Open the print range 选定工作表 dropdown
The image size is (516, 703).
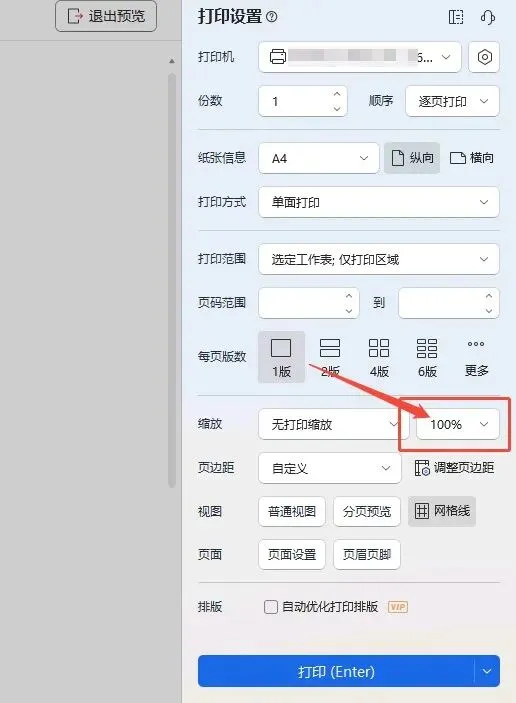coord(379,259)
